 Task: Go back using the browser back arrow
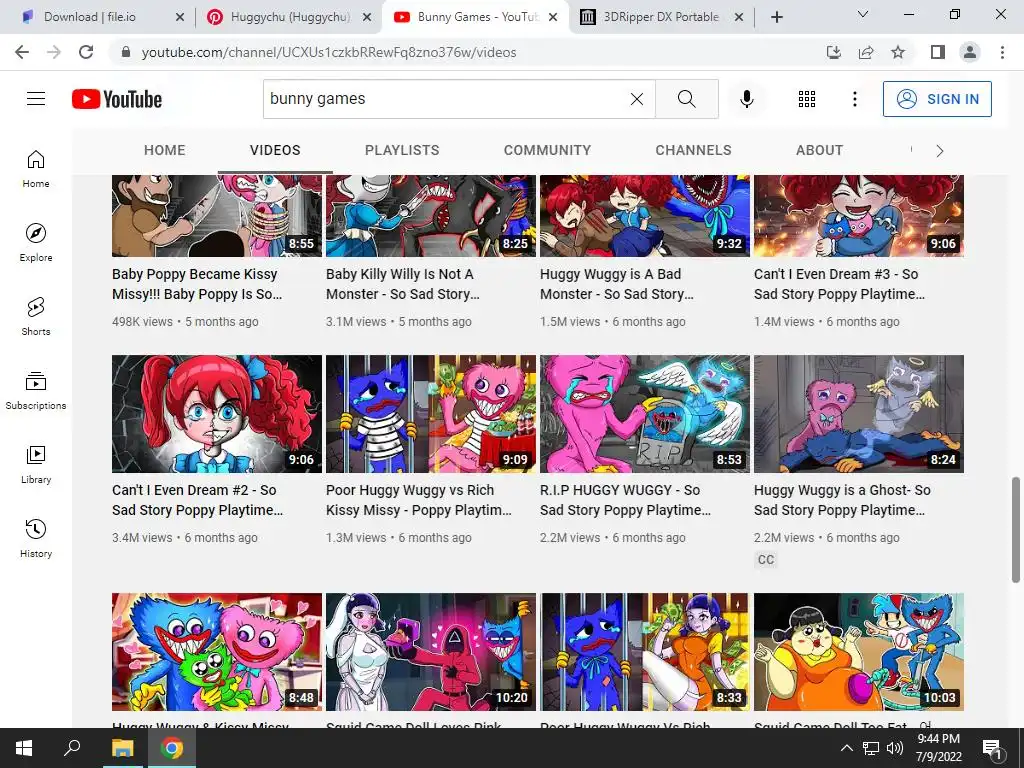(x=22, y=52)
